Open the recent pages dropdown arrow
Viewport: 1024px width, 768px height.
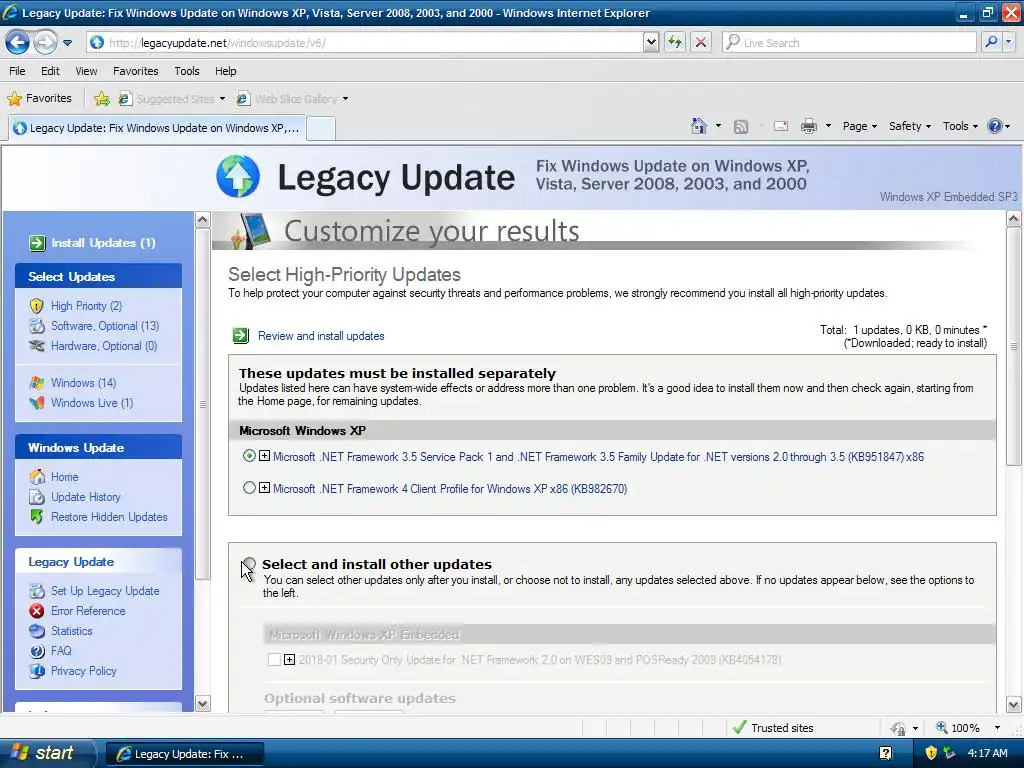(67, 43)
